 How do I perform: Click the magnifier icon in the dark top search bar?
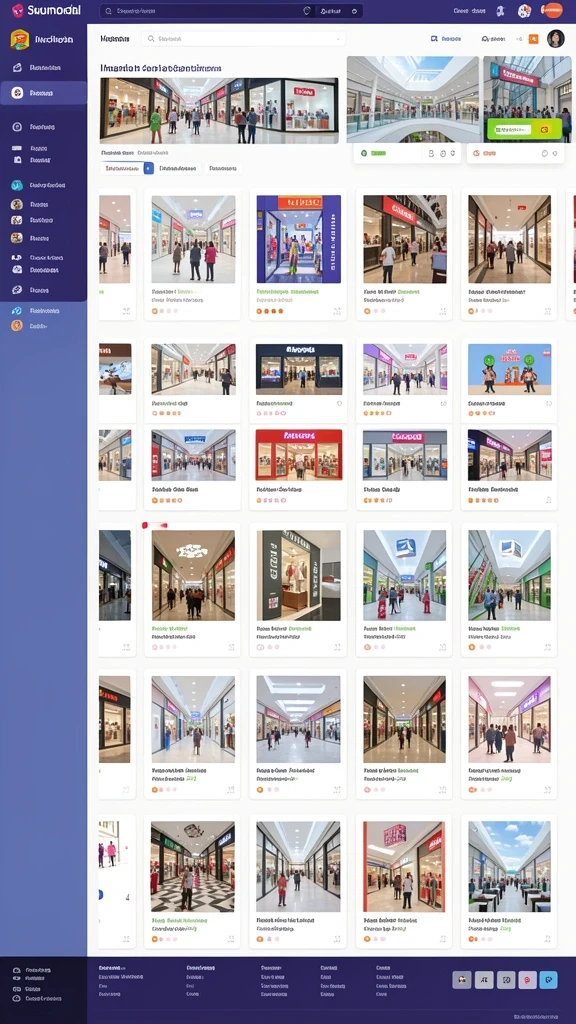108,11
